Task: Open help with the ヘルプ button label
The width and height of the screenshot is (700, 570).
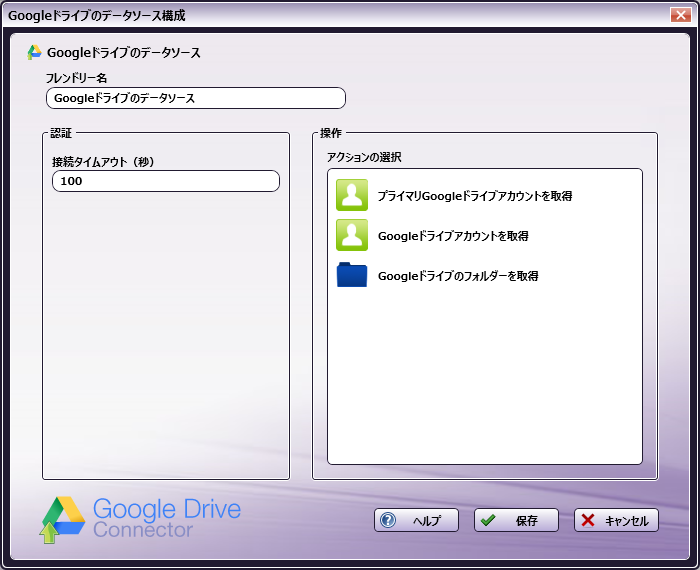Action: click(427, 520)
